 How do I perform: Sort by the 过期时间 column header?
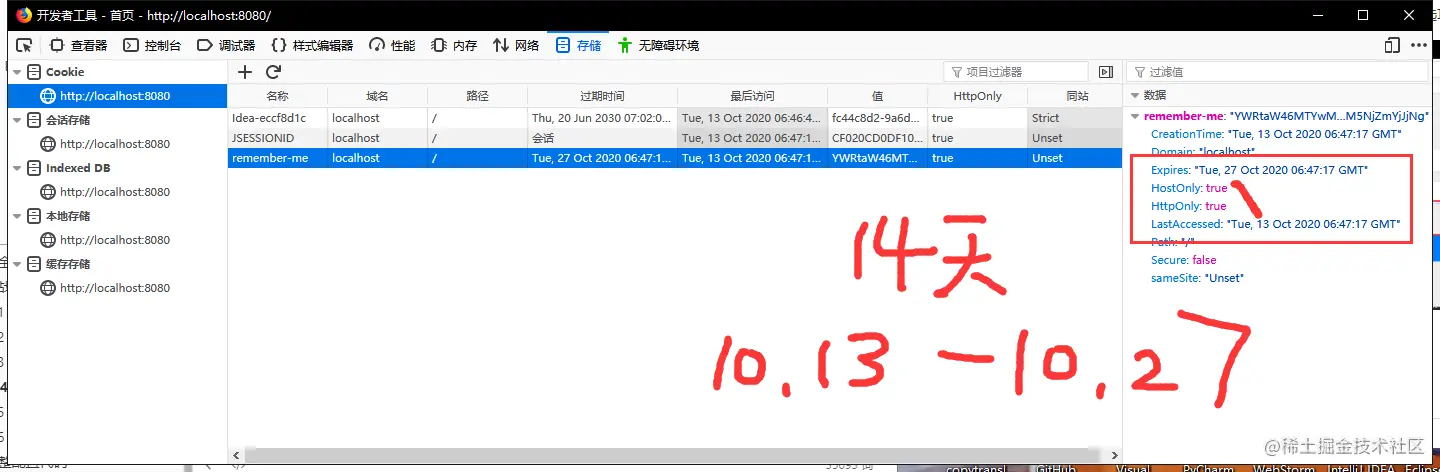pyautogui.click(x=602, y=96)
